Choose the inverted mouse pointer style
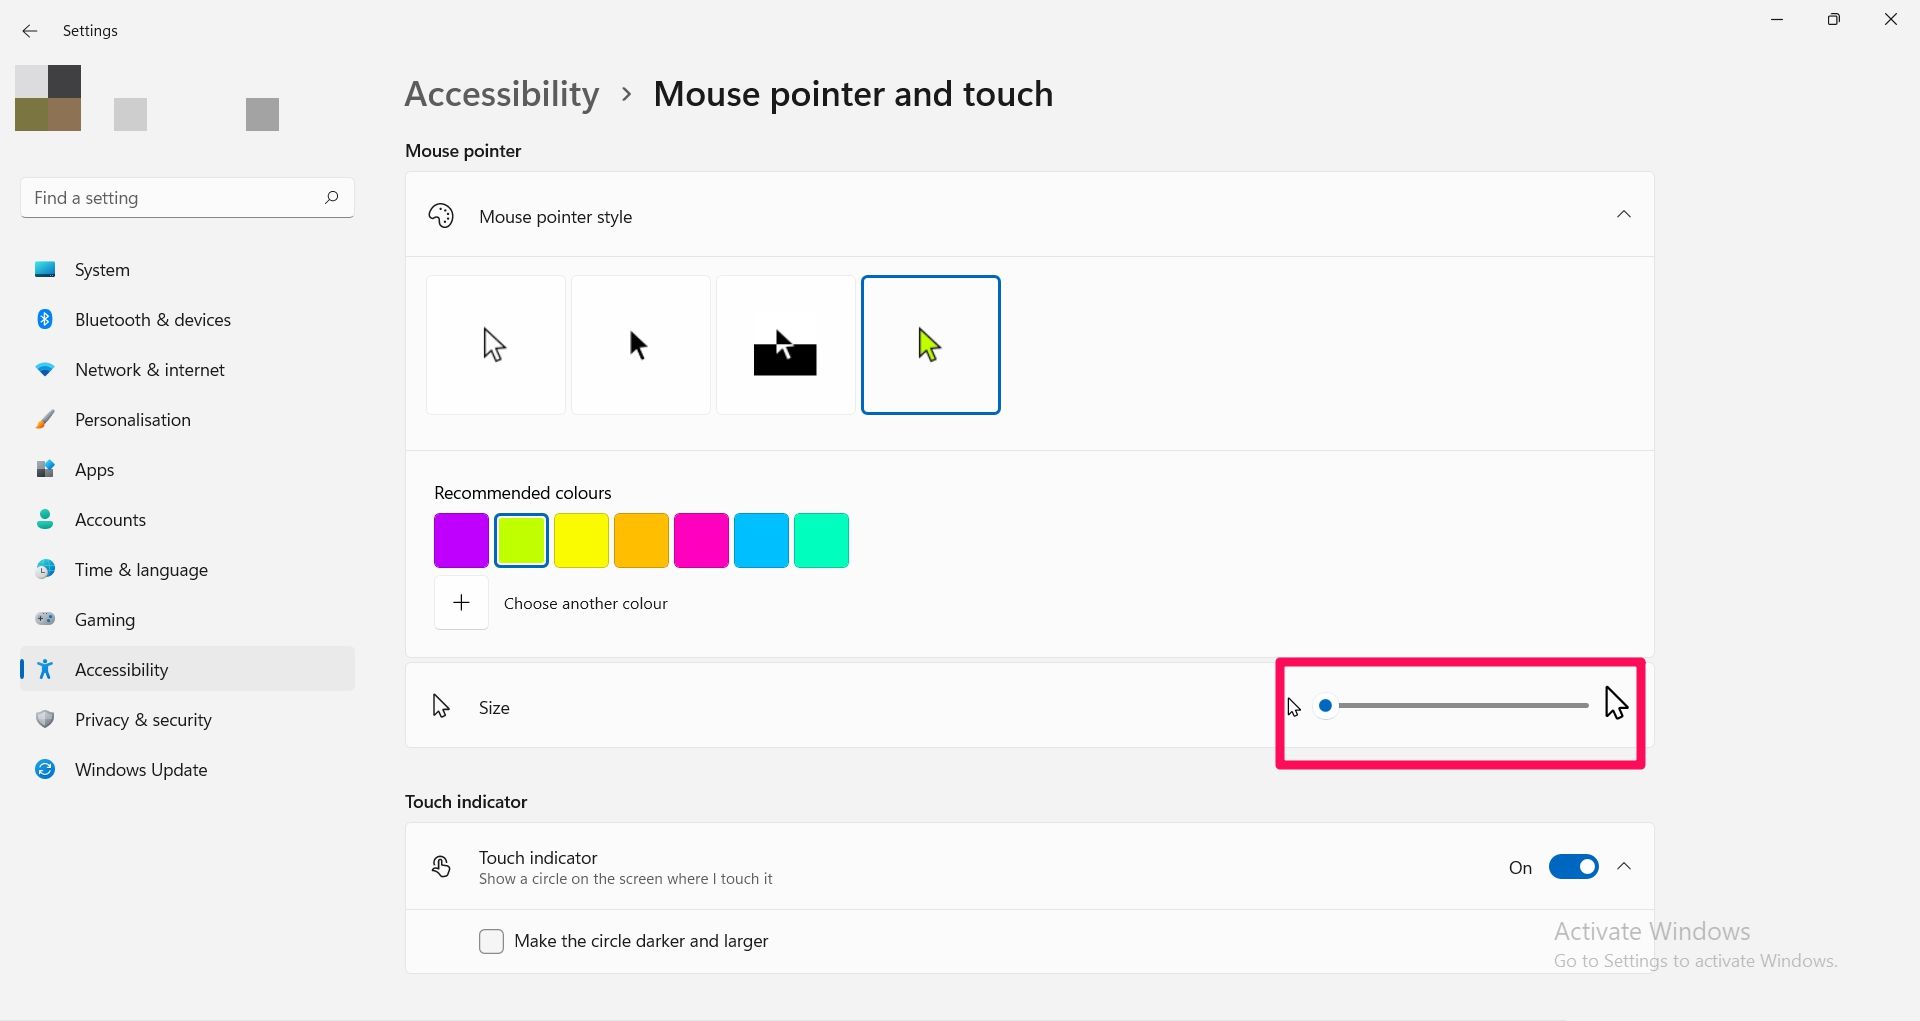 pos(785,345)
